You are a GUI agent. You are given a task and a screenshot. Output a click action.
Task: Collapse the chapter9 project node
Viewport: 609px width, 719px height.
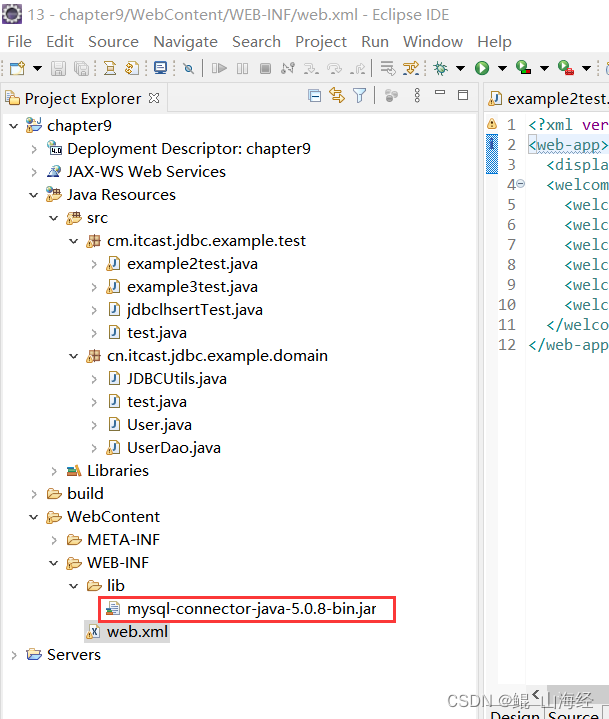point(14,126)
